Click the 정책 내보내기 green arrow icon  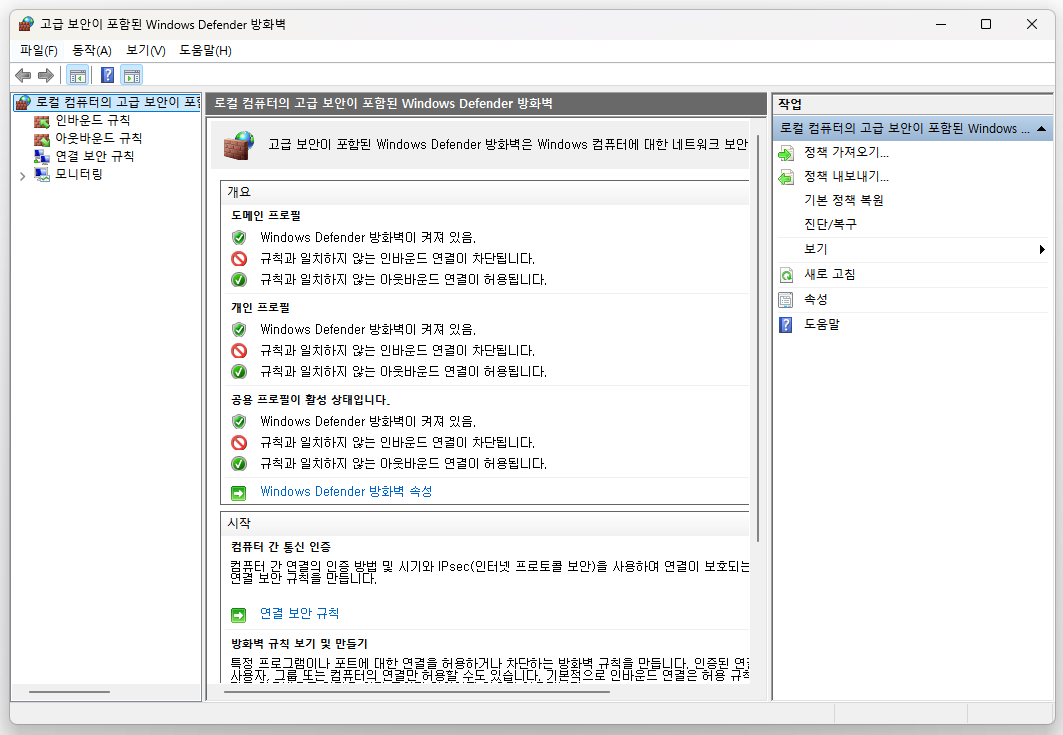786,177
